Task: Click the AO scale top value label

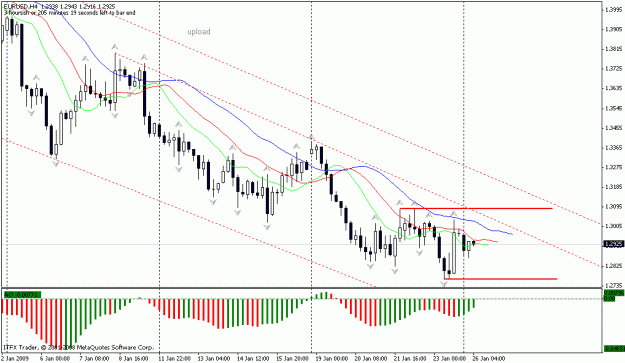Action: (x=614, y=293)
